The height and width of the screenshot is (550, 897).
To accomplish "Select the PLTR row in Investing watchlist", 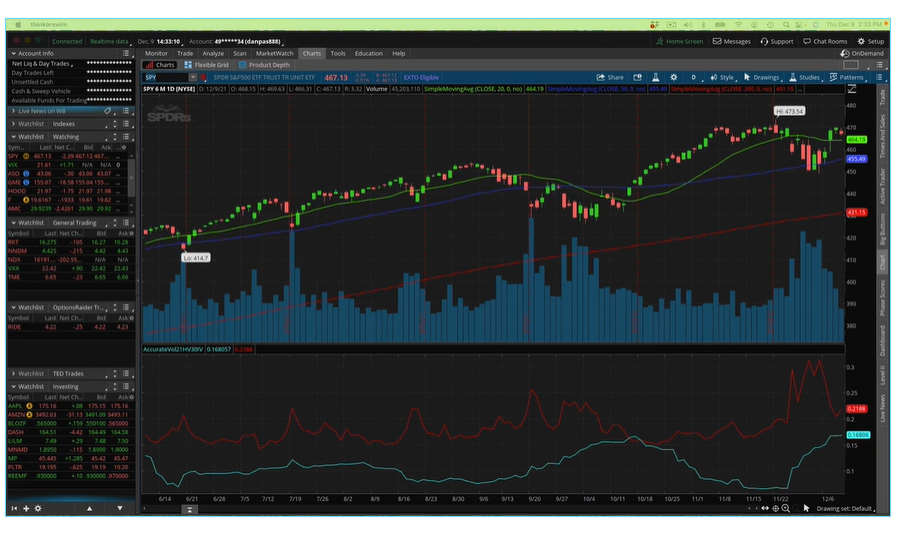I will (70, 467).
